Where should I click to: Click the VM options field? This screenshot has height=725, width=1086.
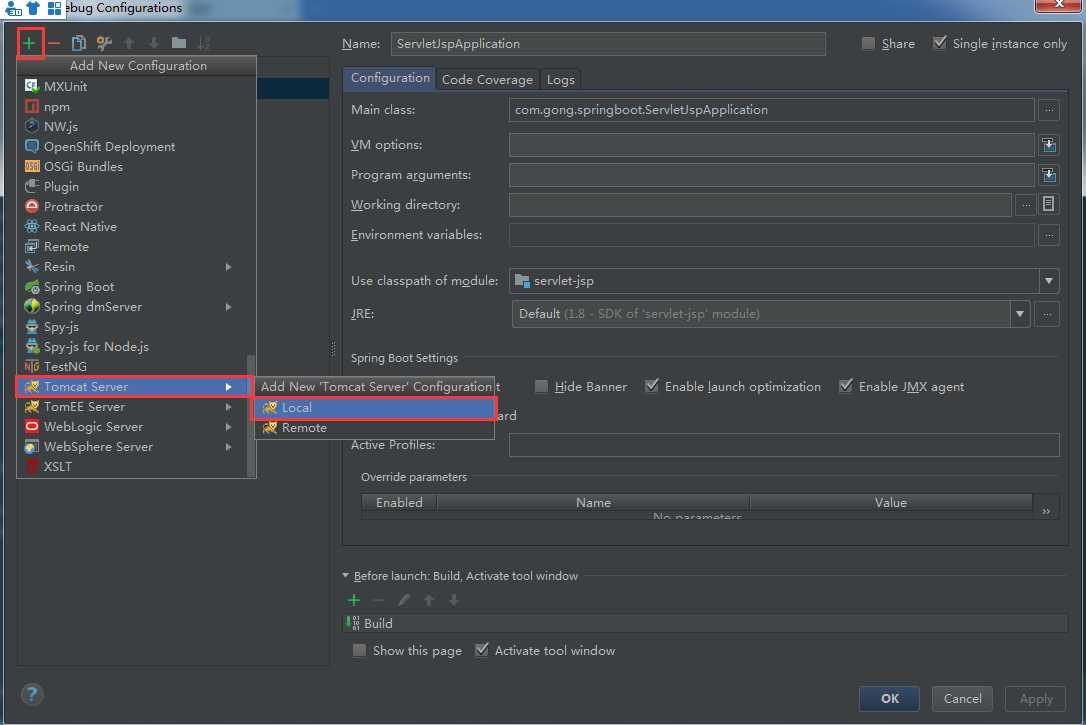[772, 145]
